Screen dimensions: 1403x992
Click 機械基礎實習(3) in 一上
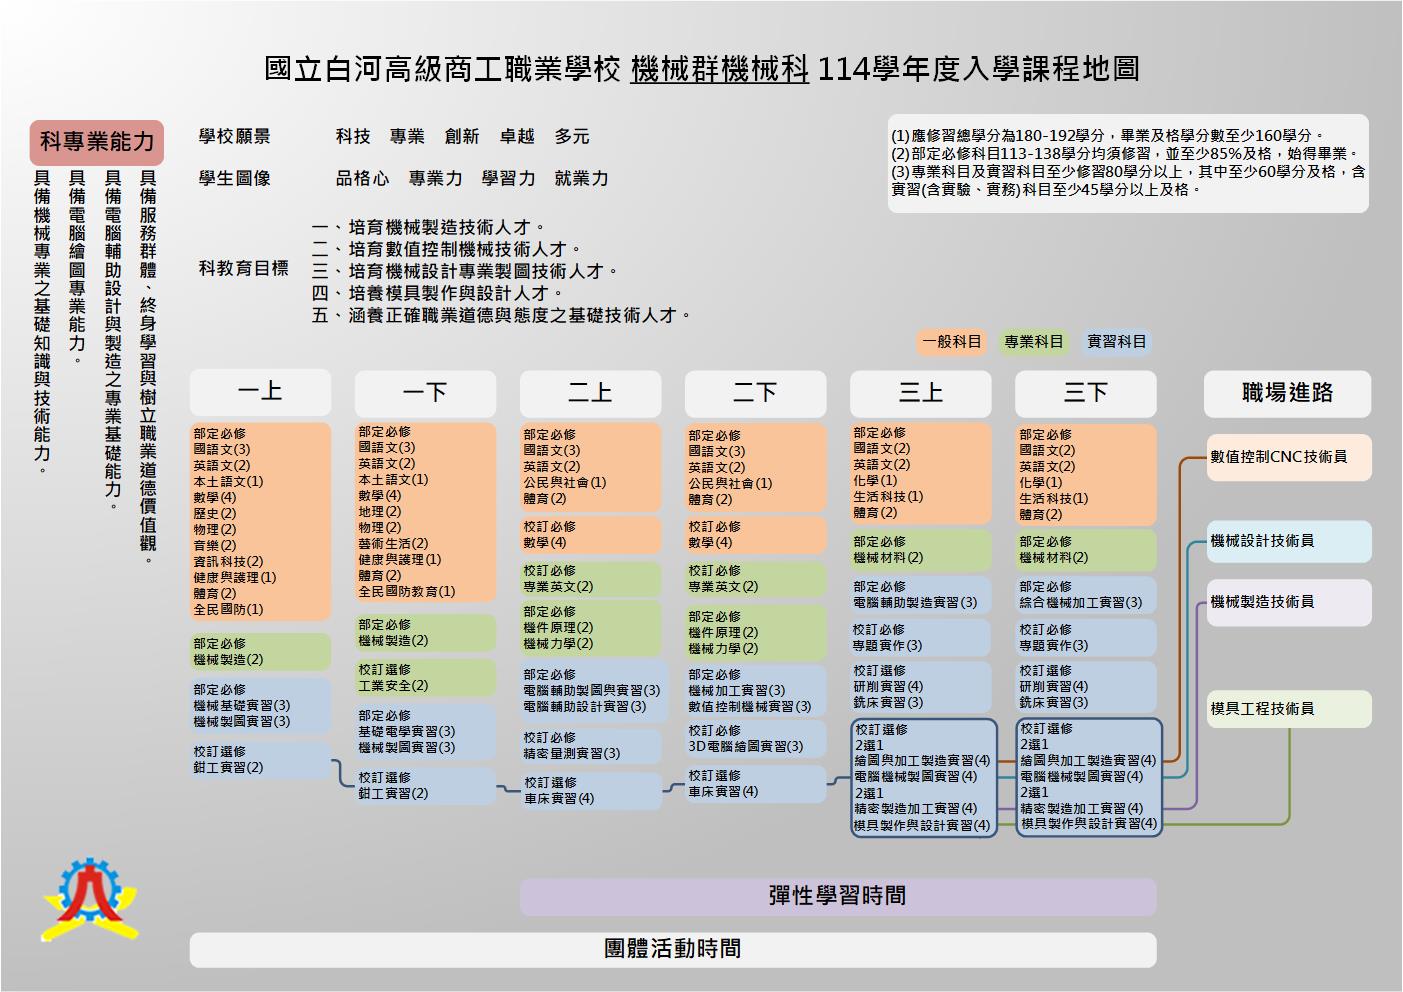[x=242, y=706]
